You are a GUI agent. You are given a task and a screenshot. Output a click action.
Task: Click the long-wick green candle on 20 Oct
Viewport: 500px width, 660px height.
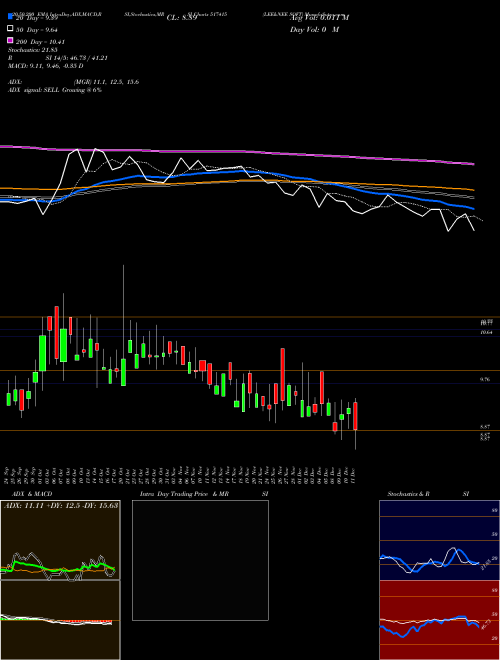(x=123, y=372)
